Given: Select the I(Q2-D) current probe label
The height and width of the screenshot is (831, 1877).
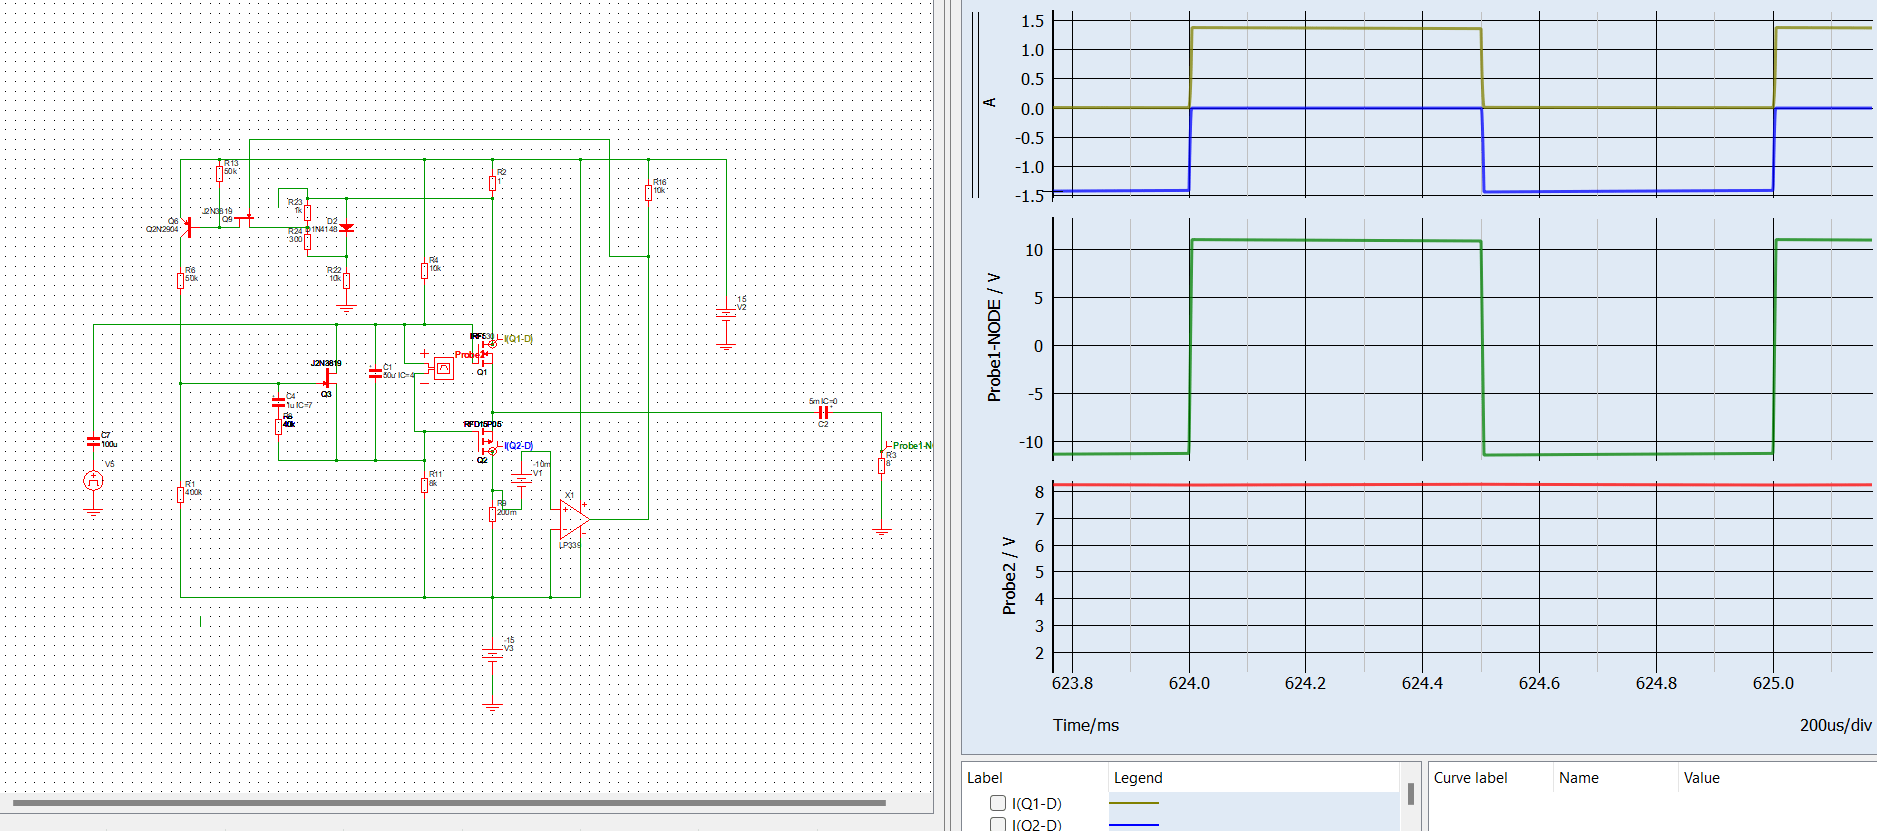Looking at the screenshot, I should coord(518,446).
